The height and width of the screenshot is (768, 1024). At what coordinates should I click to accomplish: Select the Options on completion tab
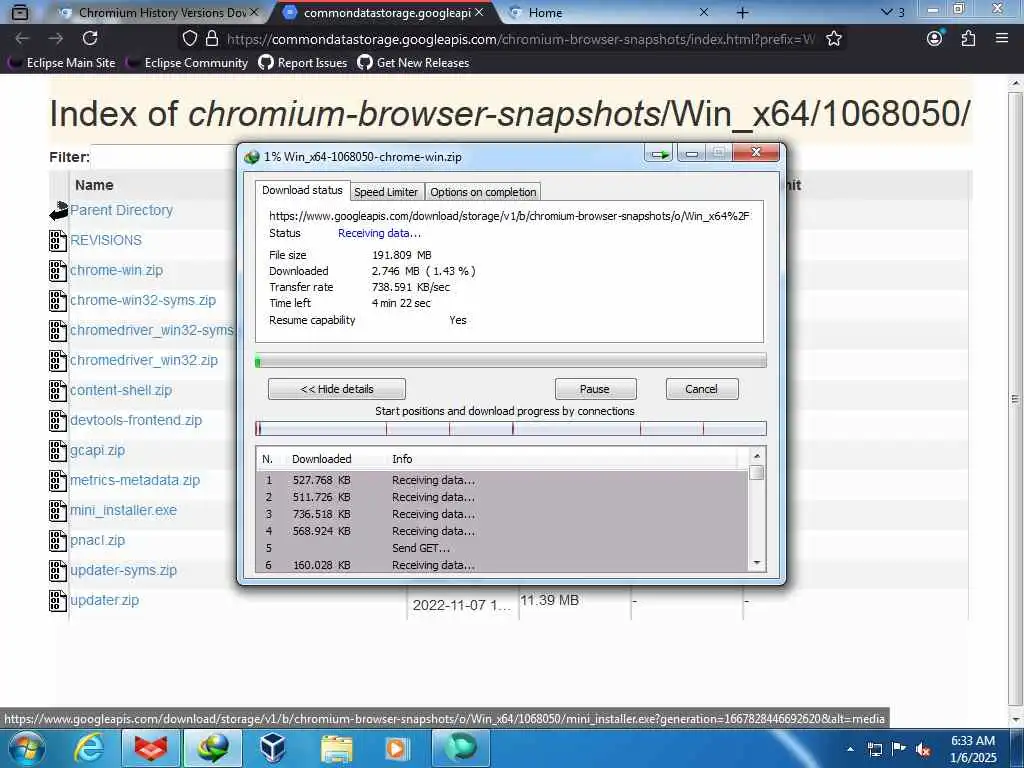click(x=483, y=192)
